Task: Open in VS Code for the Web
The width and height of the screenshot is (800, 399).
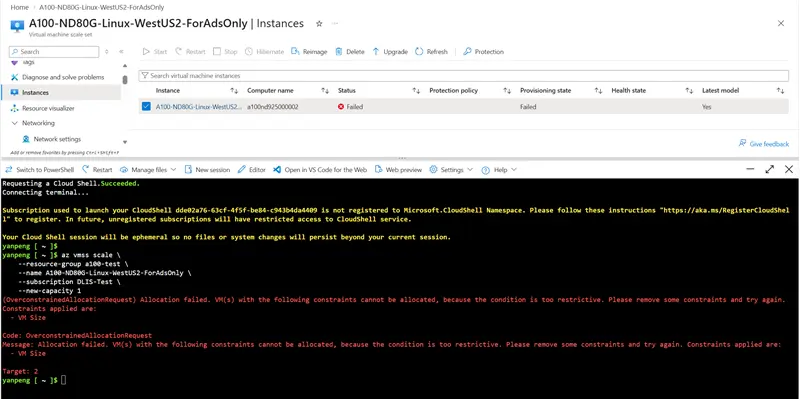Action: pos(320,169)
